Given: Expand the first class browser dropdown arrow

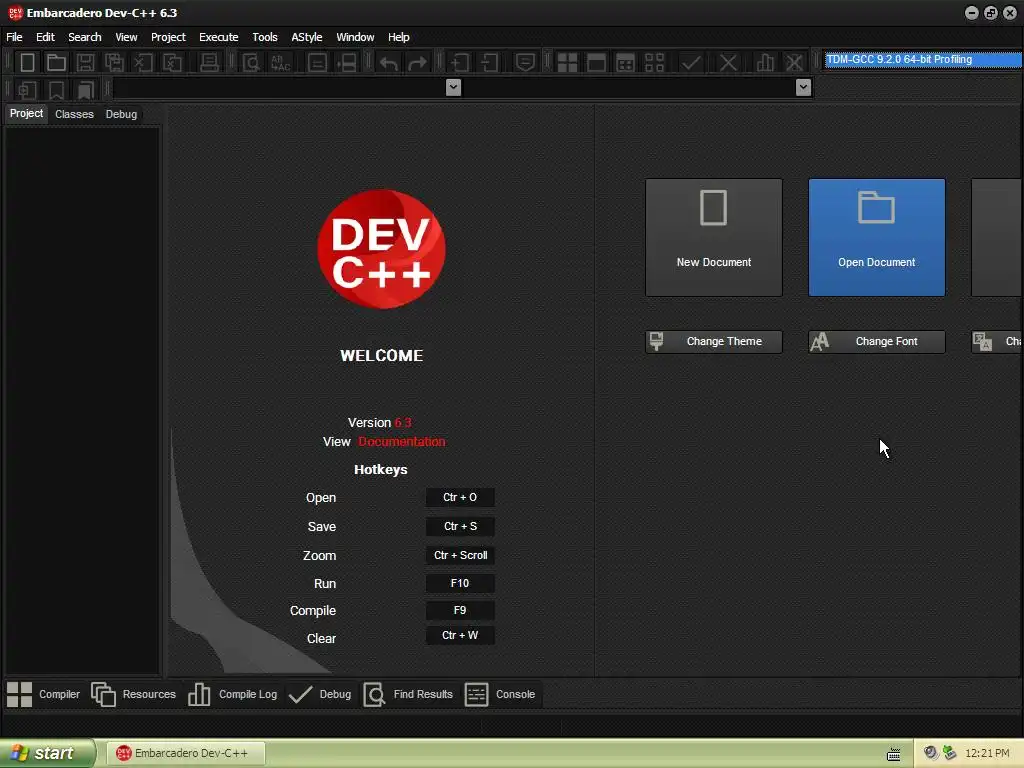Looking at the screenshot, I should [453, 88].
